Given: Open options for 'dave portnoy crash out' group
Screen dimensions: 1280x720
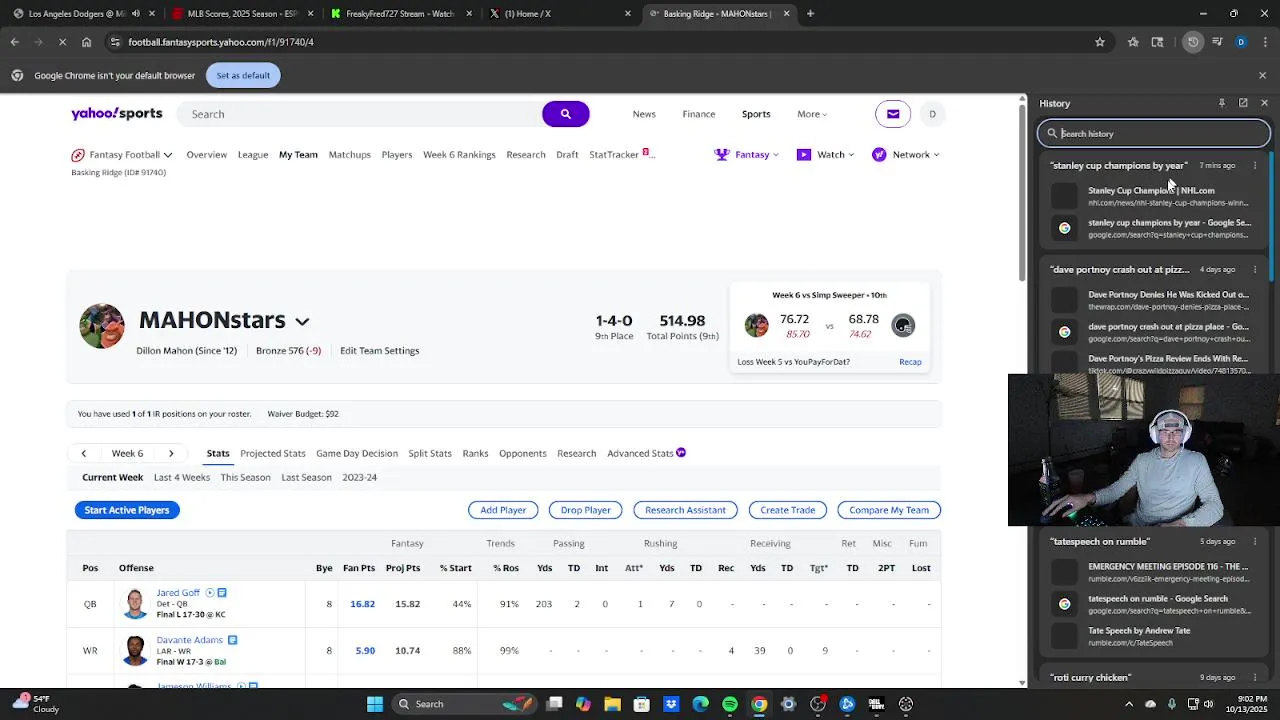Looking at the screenshot, I should (x=1255, y=270).
